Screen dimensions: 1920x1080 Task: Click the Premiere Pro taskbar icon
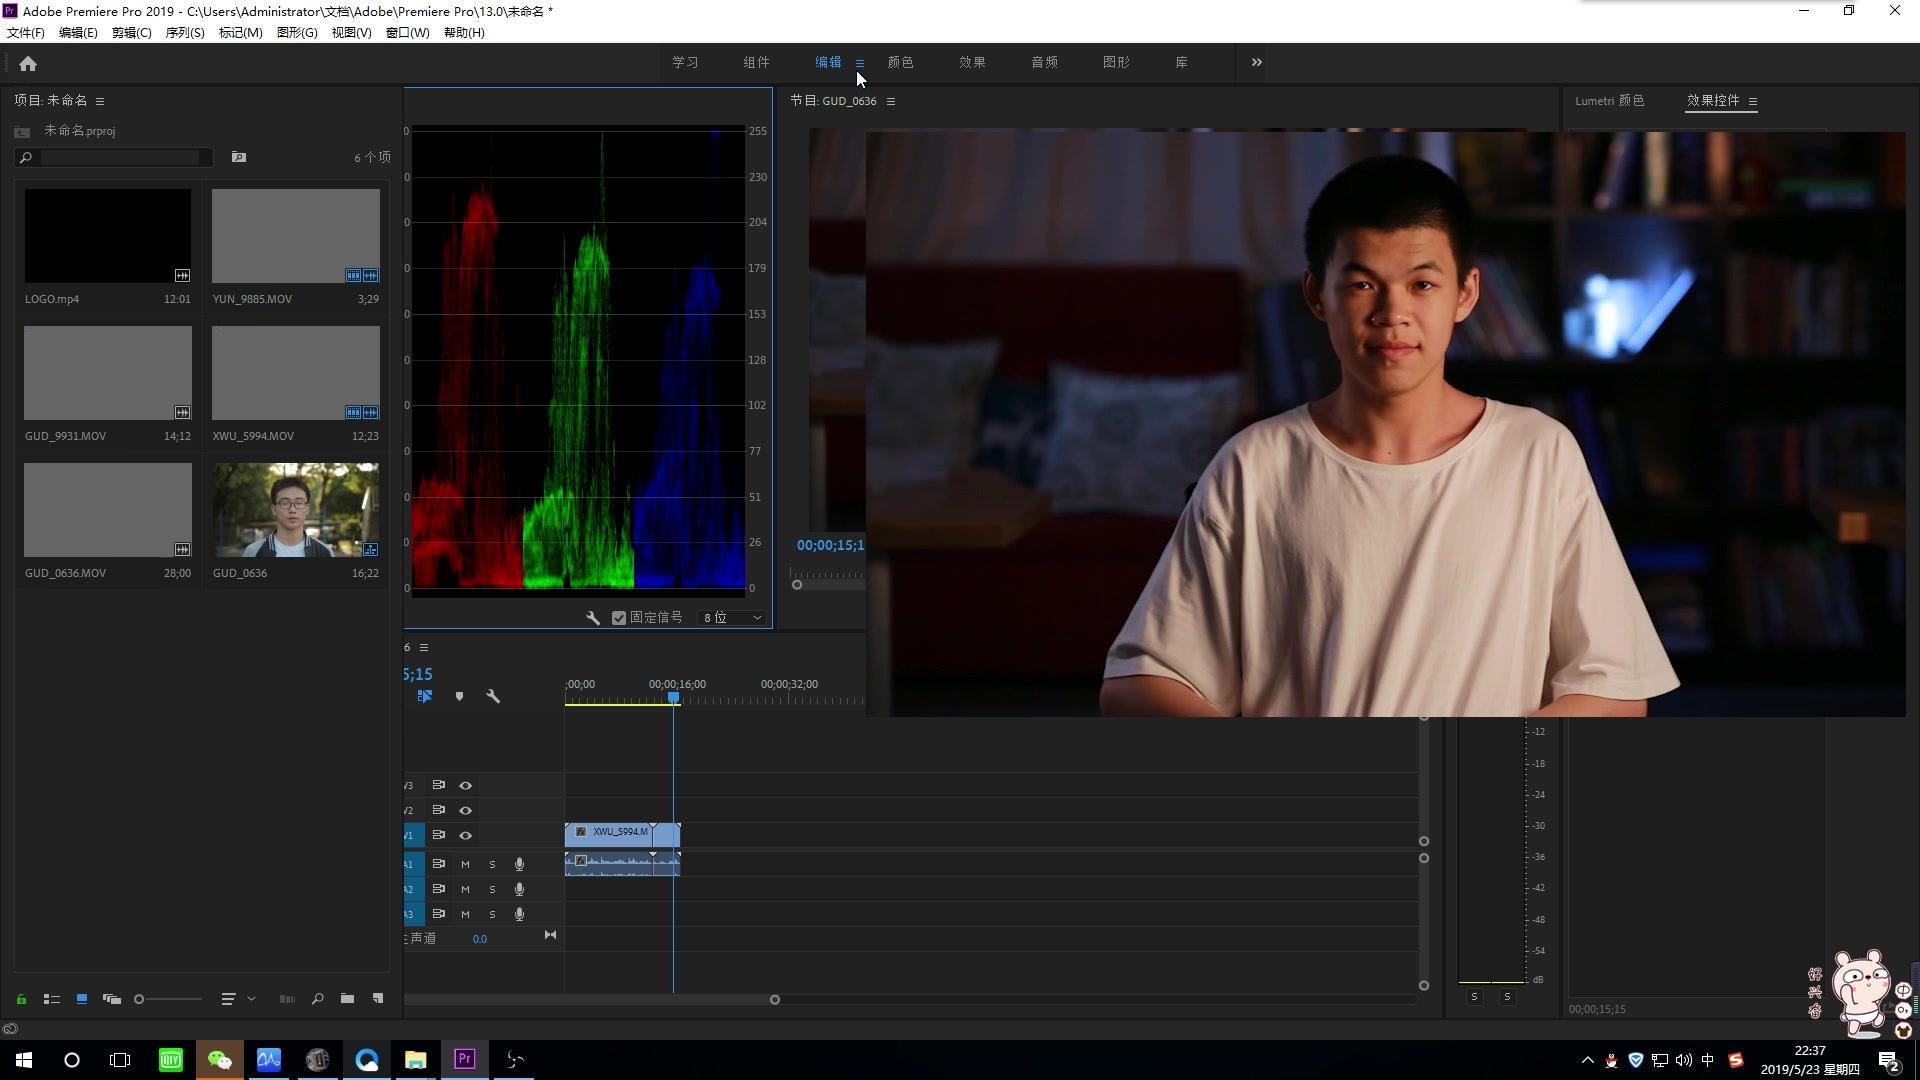pos(464,1059)
